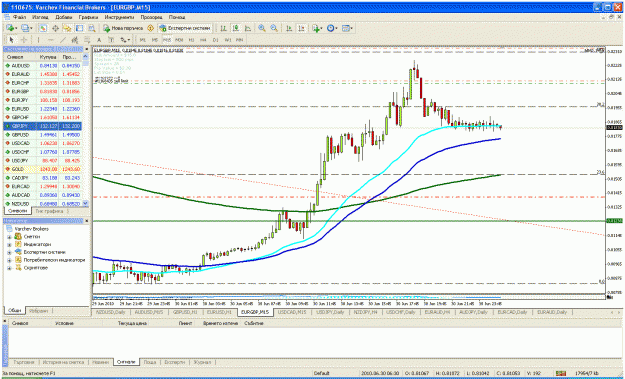Click the zoom out magnifier icon
The image size is (625, 379).
[x=274, y=28]
